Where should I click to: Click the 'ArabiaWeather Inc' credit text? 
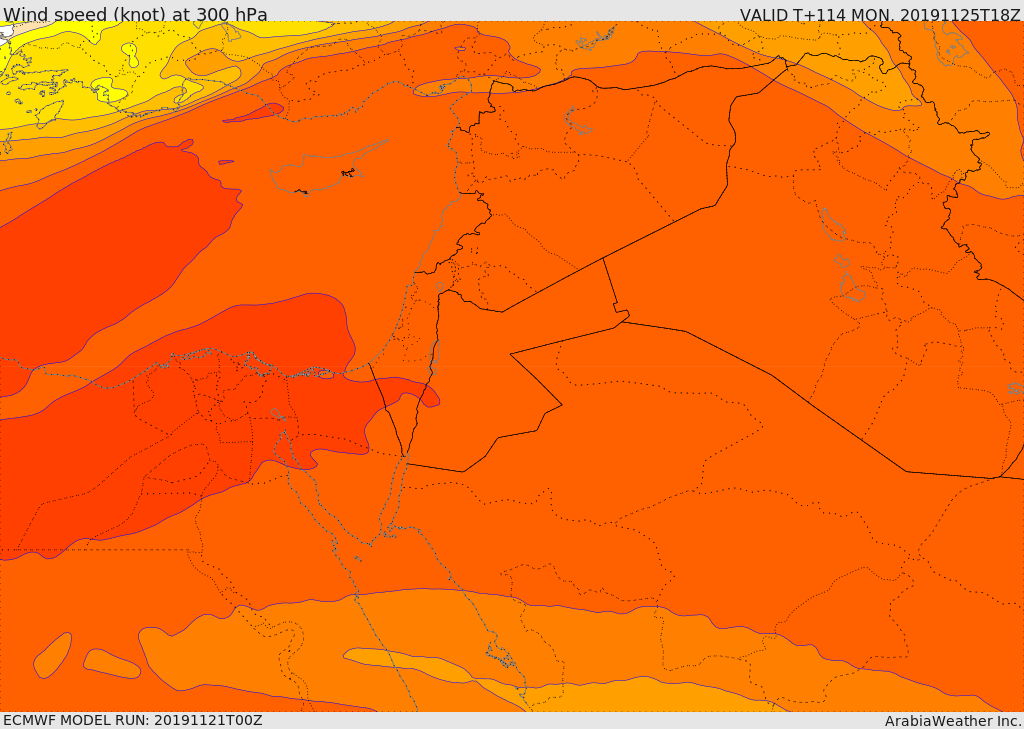[x=953, y=721]
